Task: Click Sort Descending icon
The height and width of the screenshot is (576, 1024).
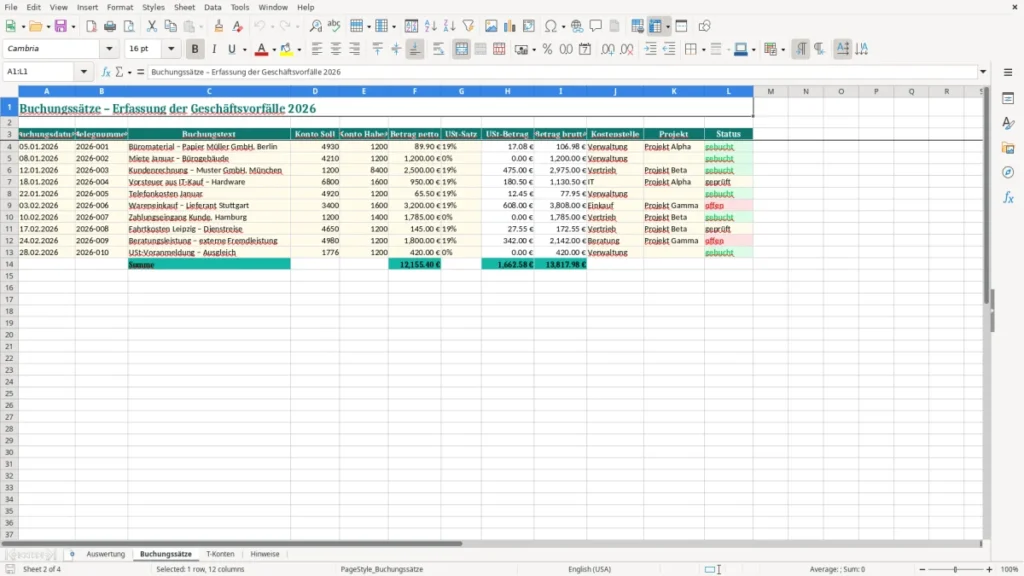Action: point(449,26)
